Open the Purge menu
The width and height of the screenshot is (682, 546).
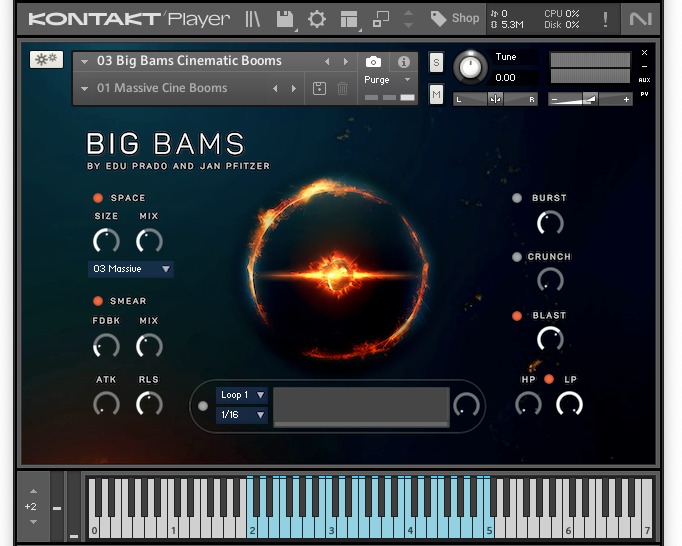pos(388,80)
